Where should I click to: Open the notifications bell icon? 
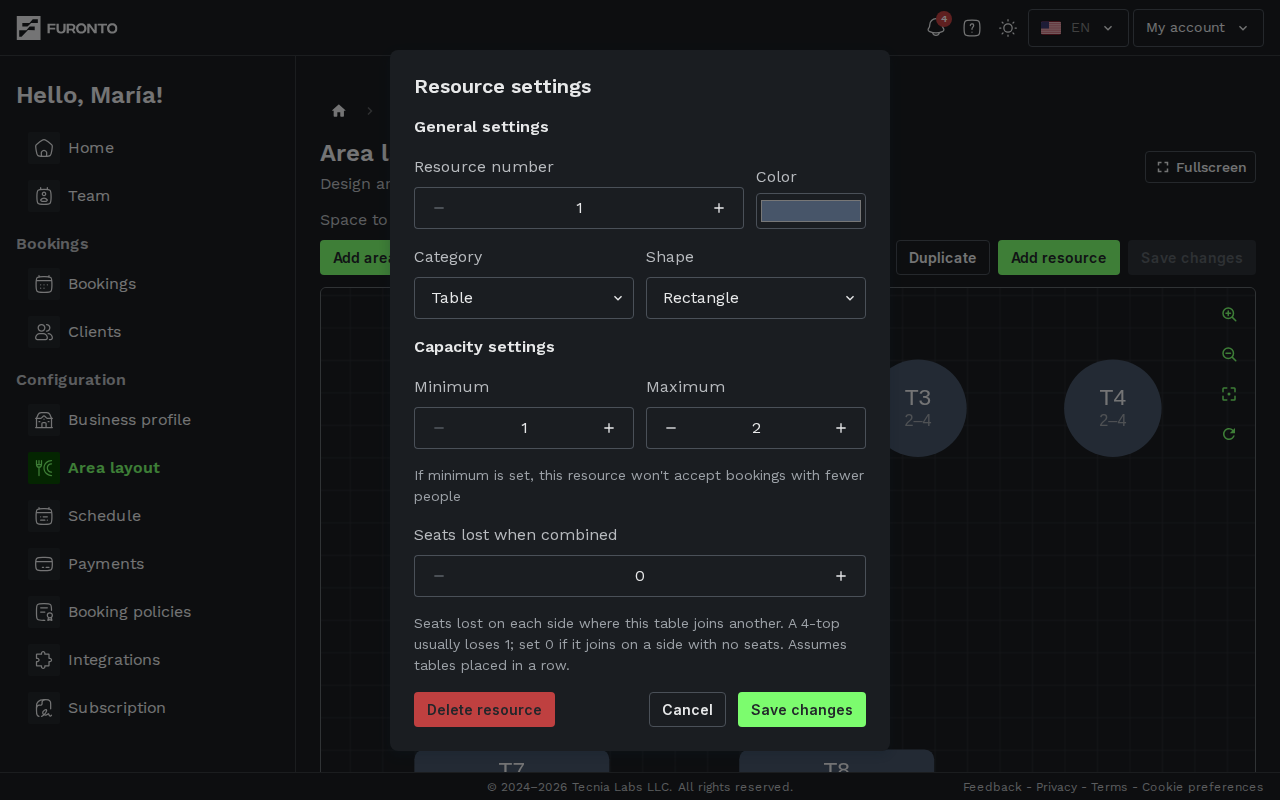point(936,28)
